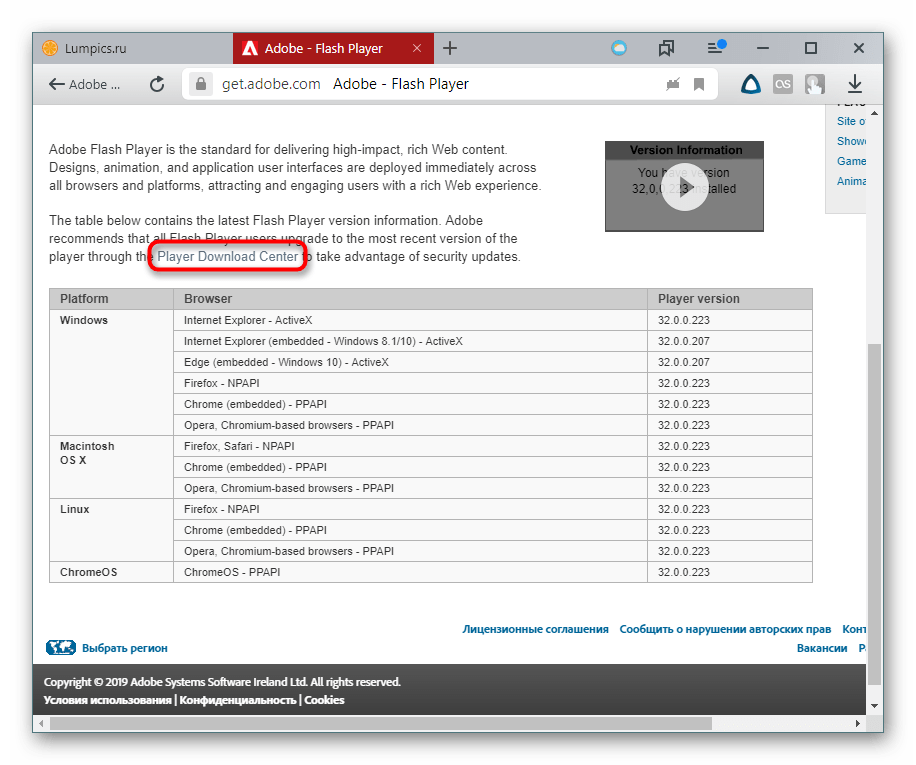Open 'Game' sidebar link

pyautogui.click(x=851, y=161)
